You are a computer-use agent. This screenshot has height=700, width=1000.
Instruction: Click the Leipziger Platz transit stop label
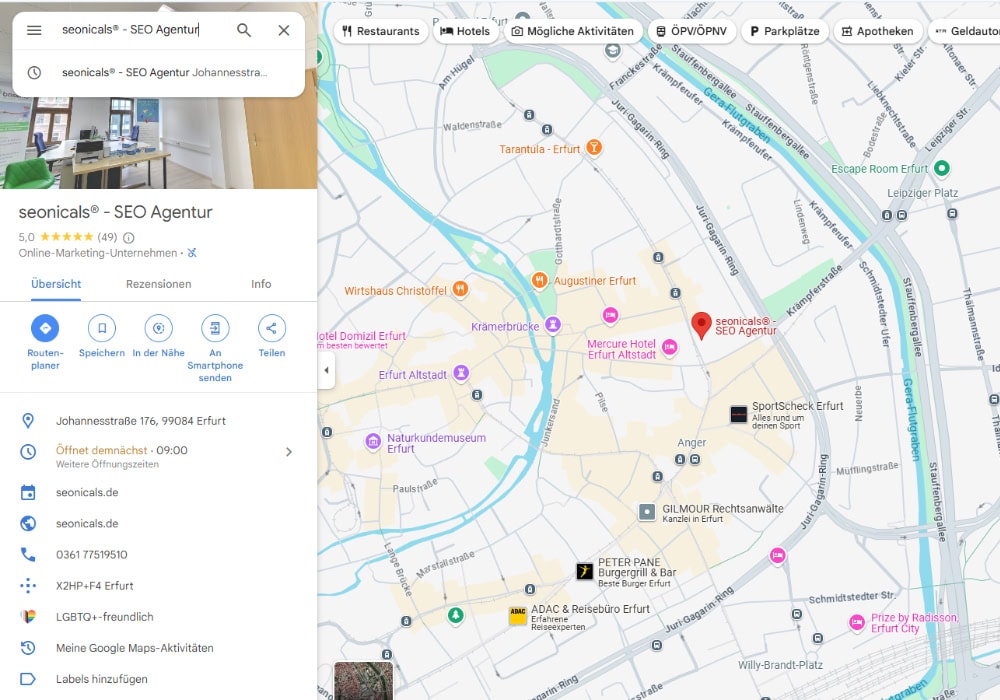[922, 193]
